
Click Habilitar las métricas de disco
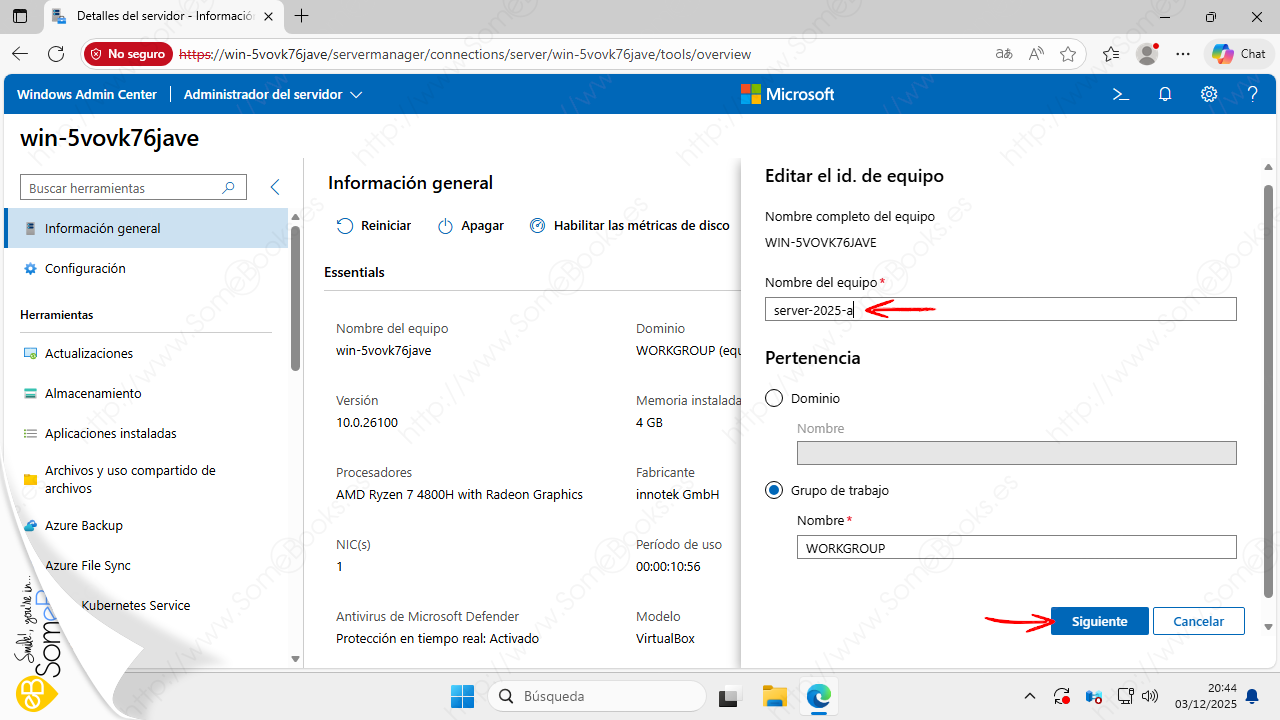630,226
